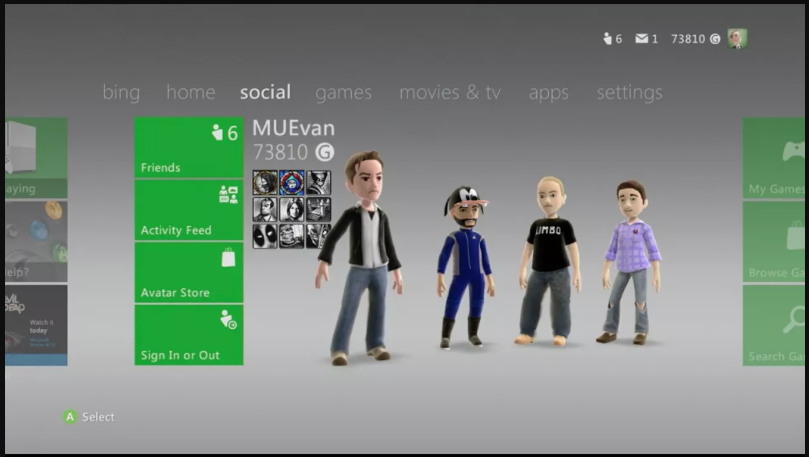This screenshot has width=809, height=457.
Task: Open the gold-ringed achievement tile
Action: pyautogui.click(x=265, y=183)
